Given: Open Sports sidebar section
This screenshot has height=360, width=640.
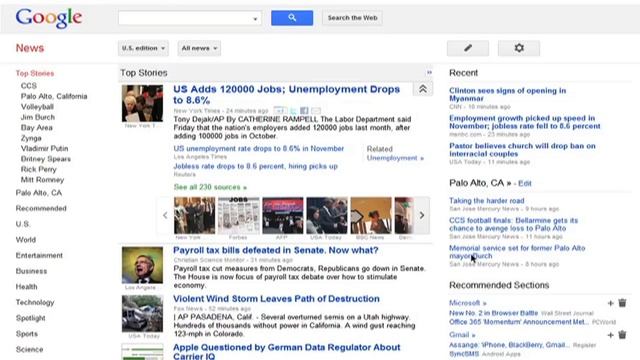Looking at the screenshot, I should point(27,334).
